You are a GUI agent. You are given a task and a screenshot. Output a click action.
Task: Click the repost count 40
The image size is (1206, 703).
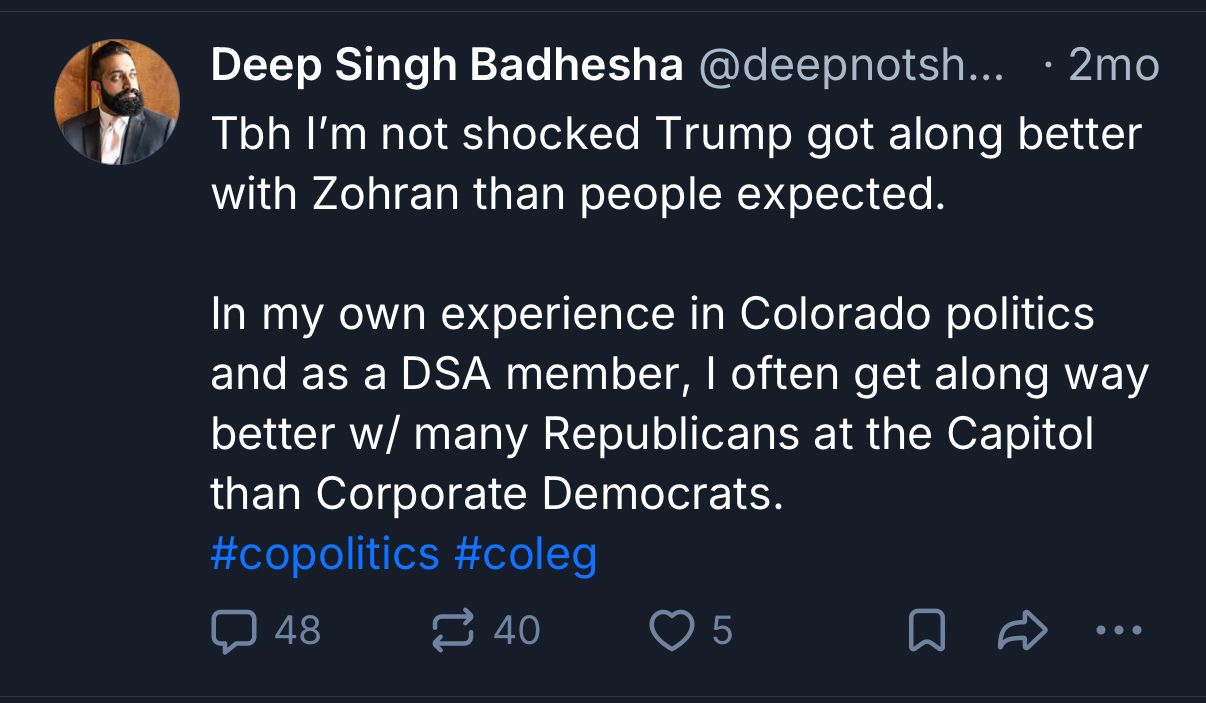[516, 631]
